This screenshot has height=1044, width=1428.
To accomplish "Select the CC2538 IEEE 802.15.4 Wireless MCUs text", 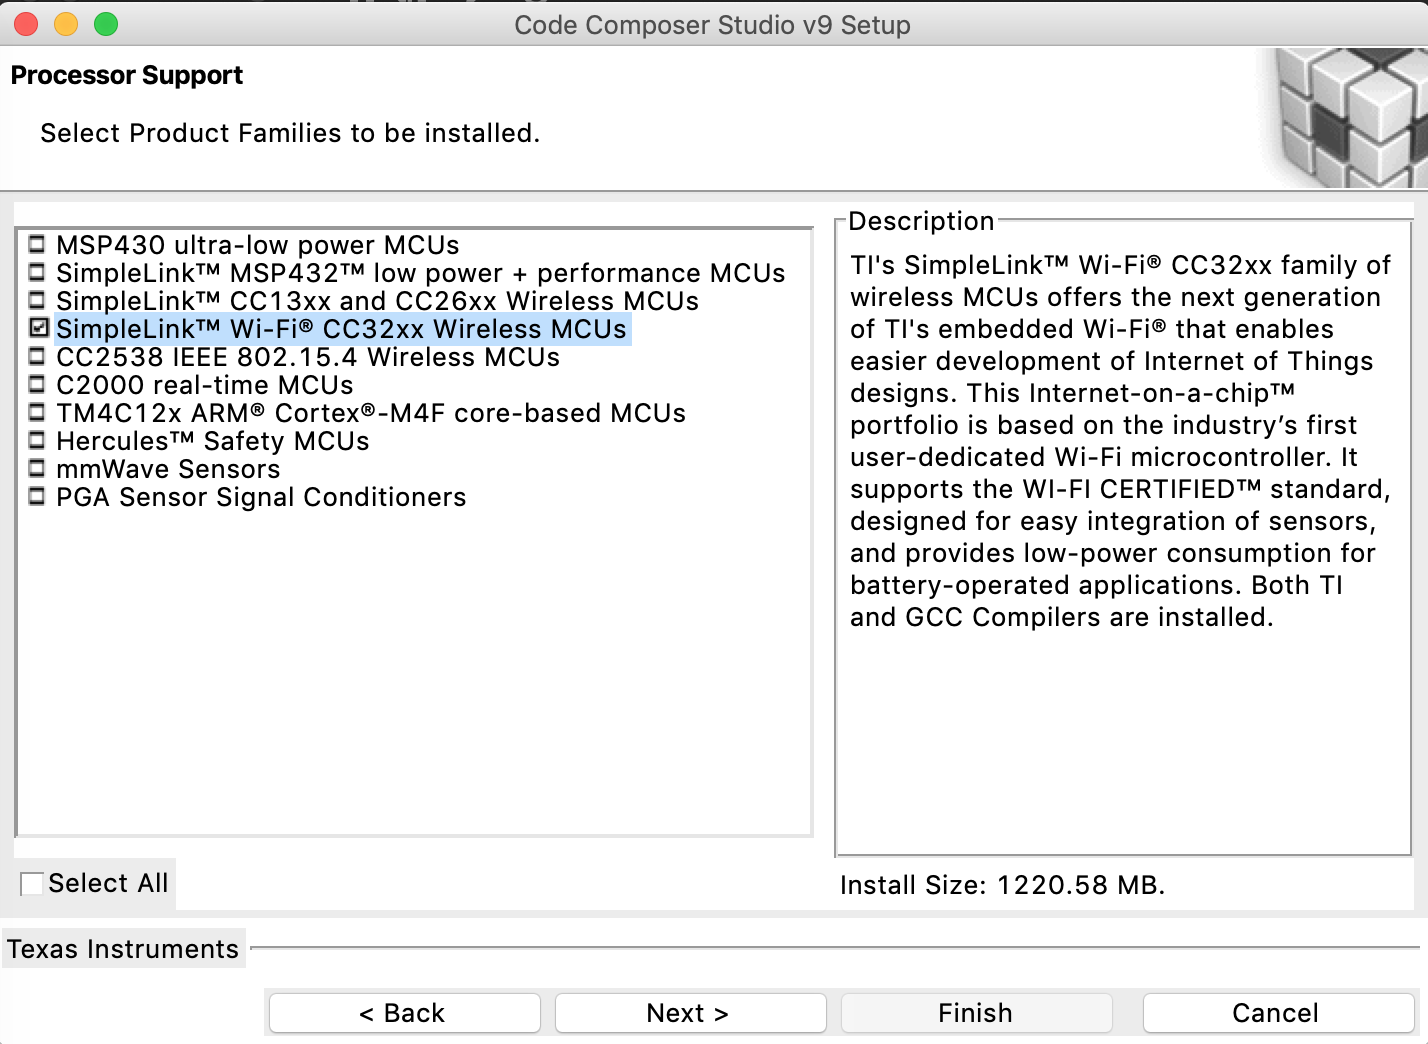I will coord(308,357).
